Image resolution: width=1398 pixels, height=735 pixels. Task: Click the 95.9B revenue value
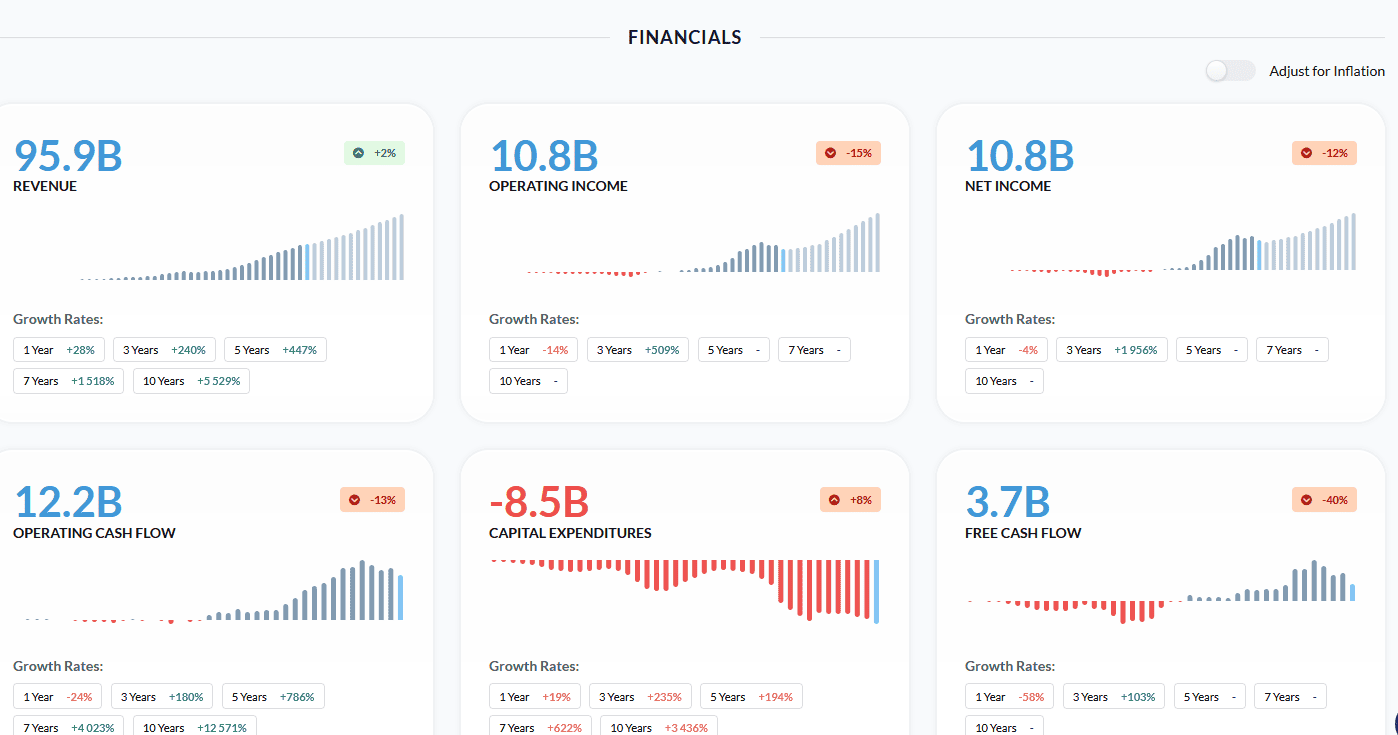click(x=68, y=156)
